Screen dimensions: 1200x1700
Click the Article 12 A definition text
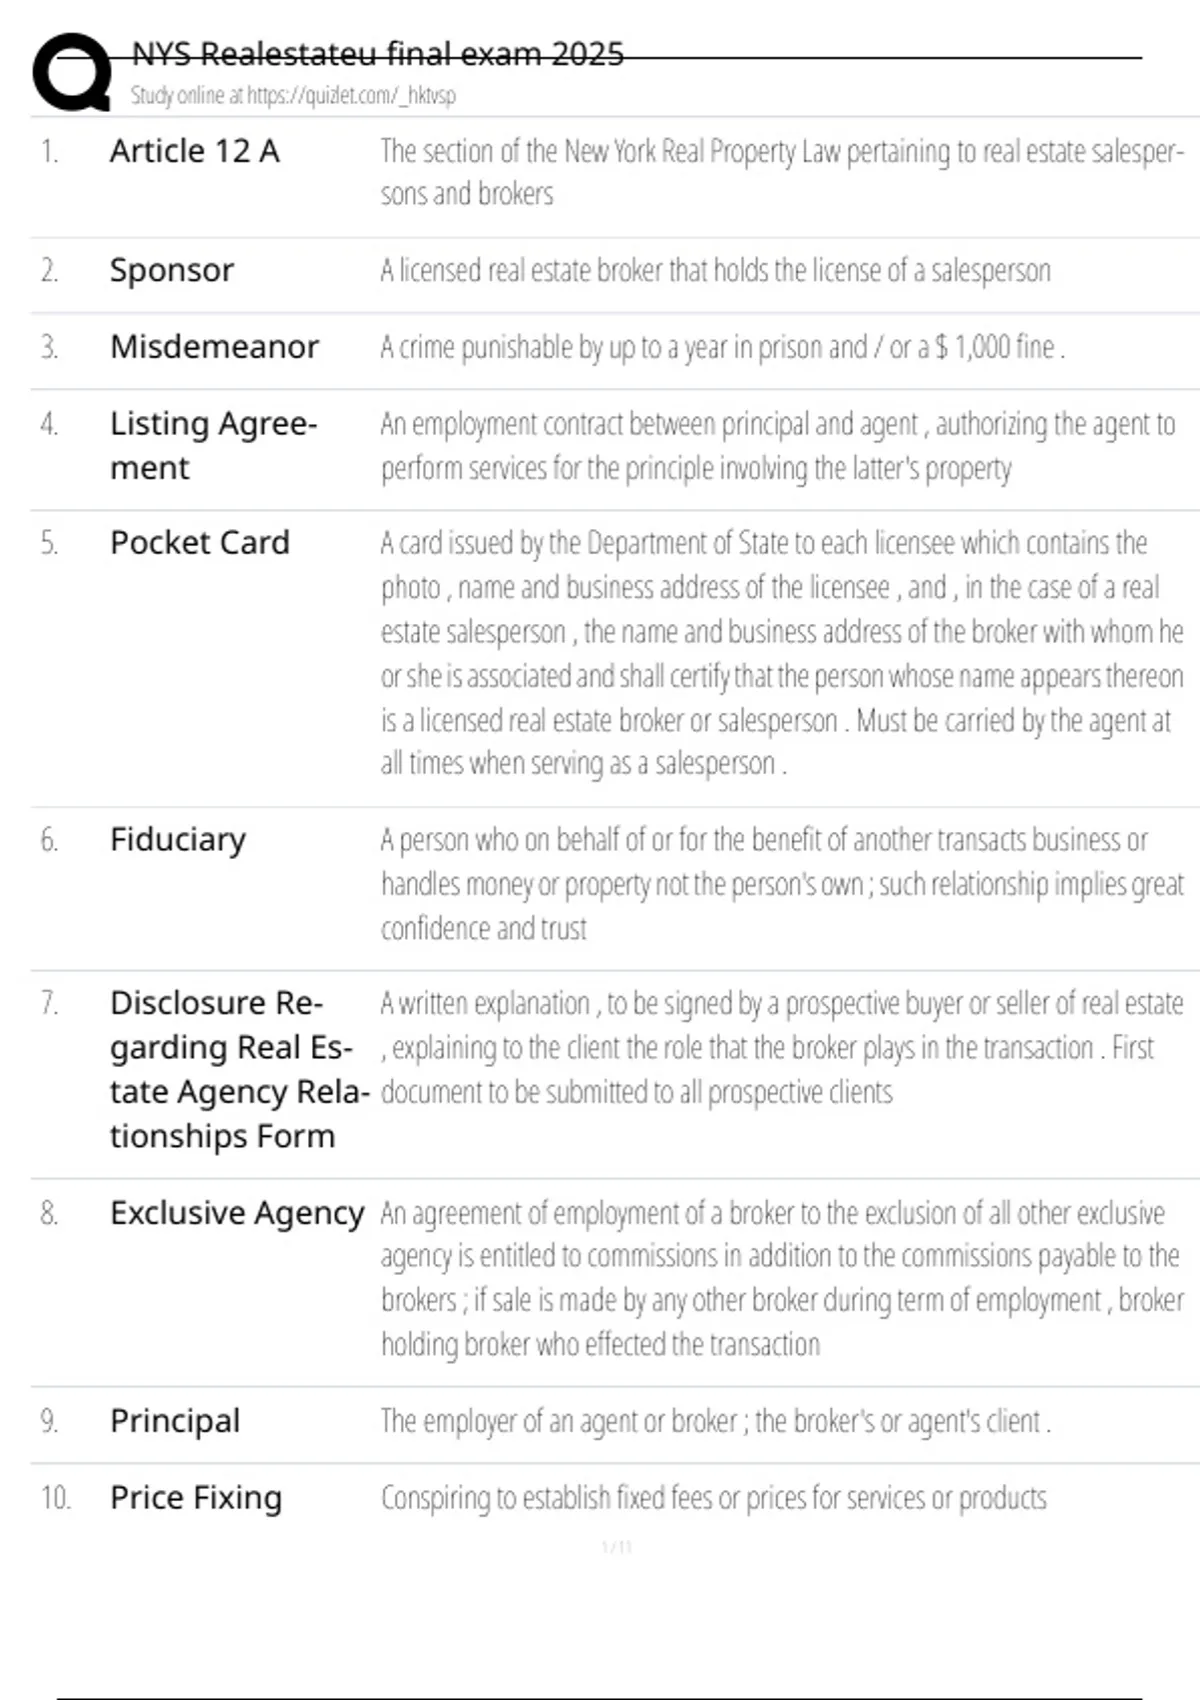(x=781, y=172)
